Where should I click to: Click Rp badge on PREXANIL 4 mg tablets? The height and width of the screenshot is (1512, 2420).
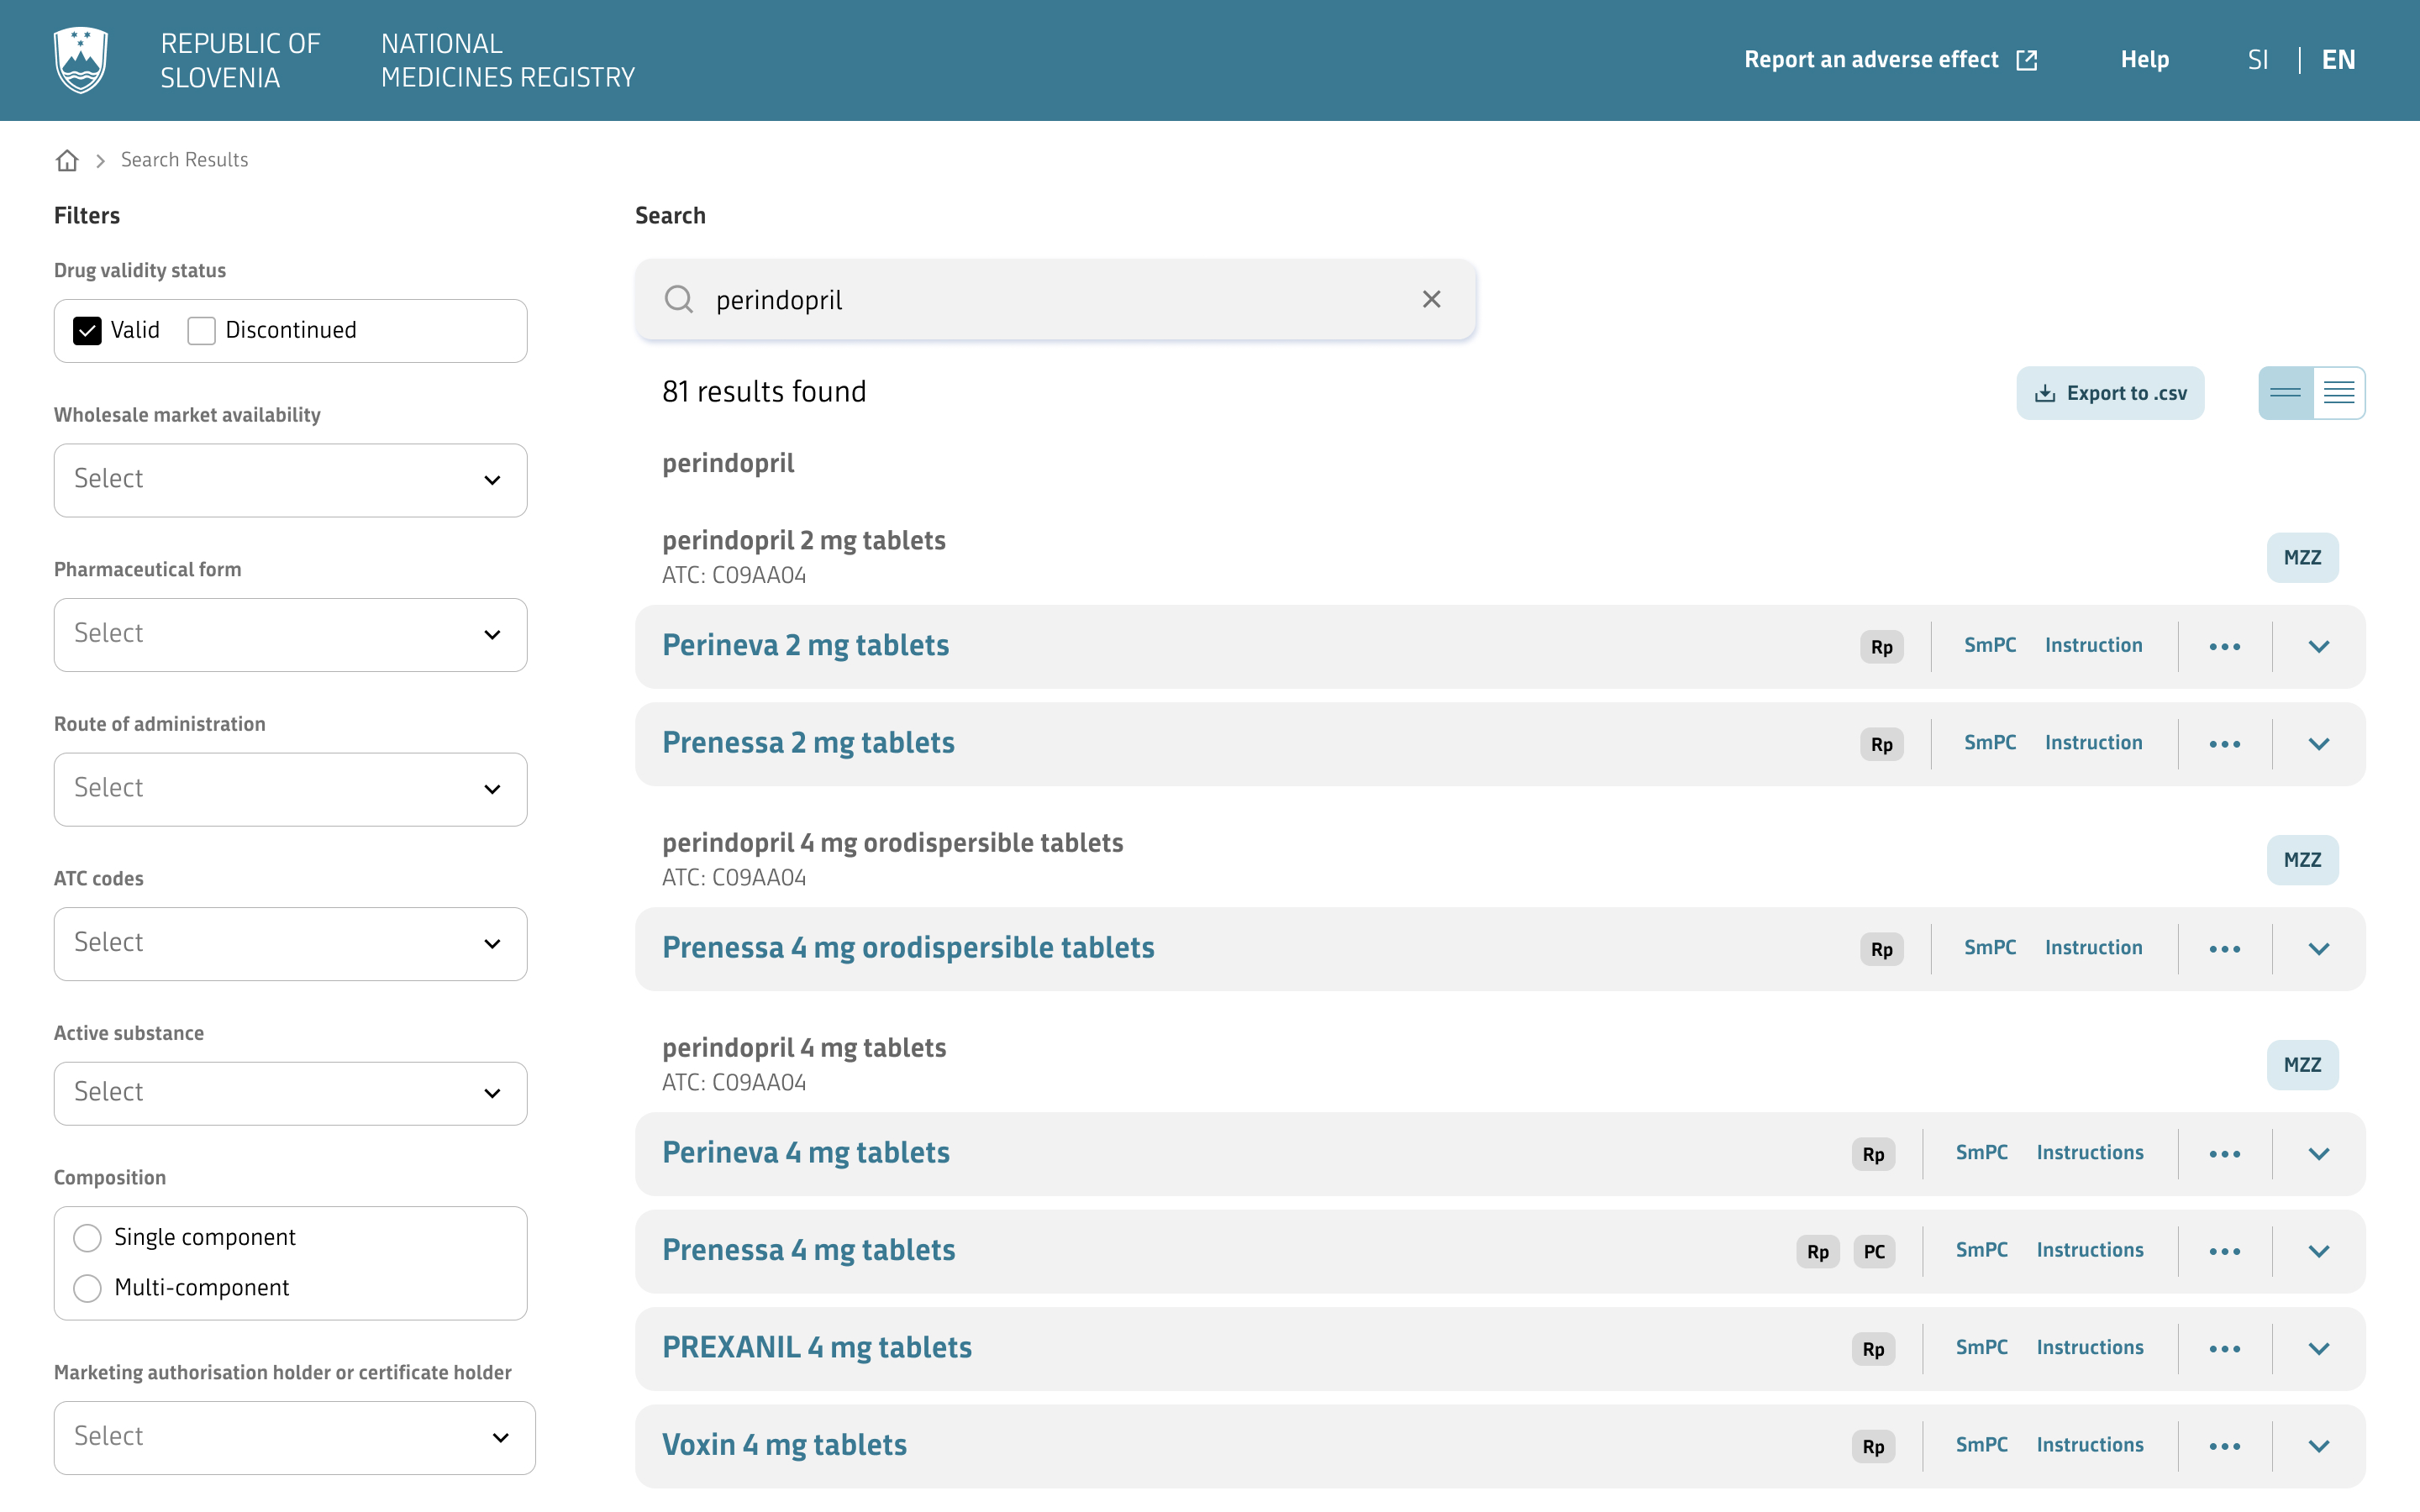tap(1873, 1349)
